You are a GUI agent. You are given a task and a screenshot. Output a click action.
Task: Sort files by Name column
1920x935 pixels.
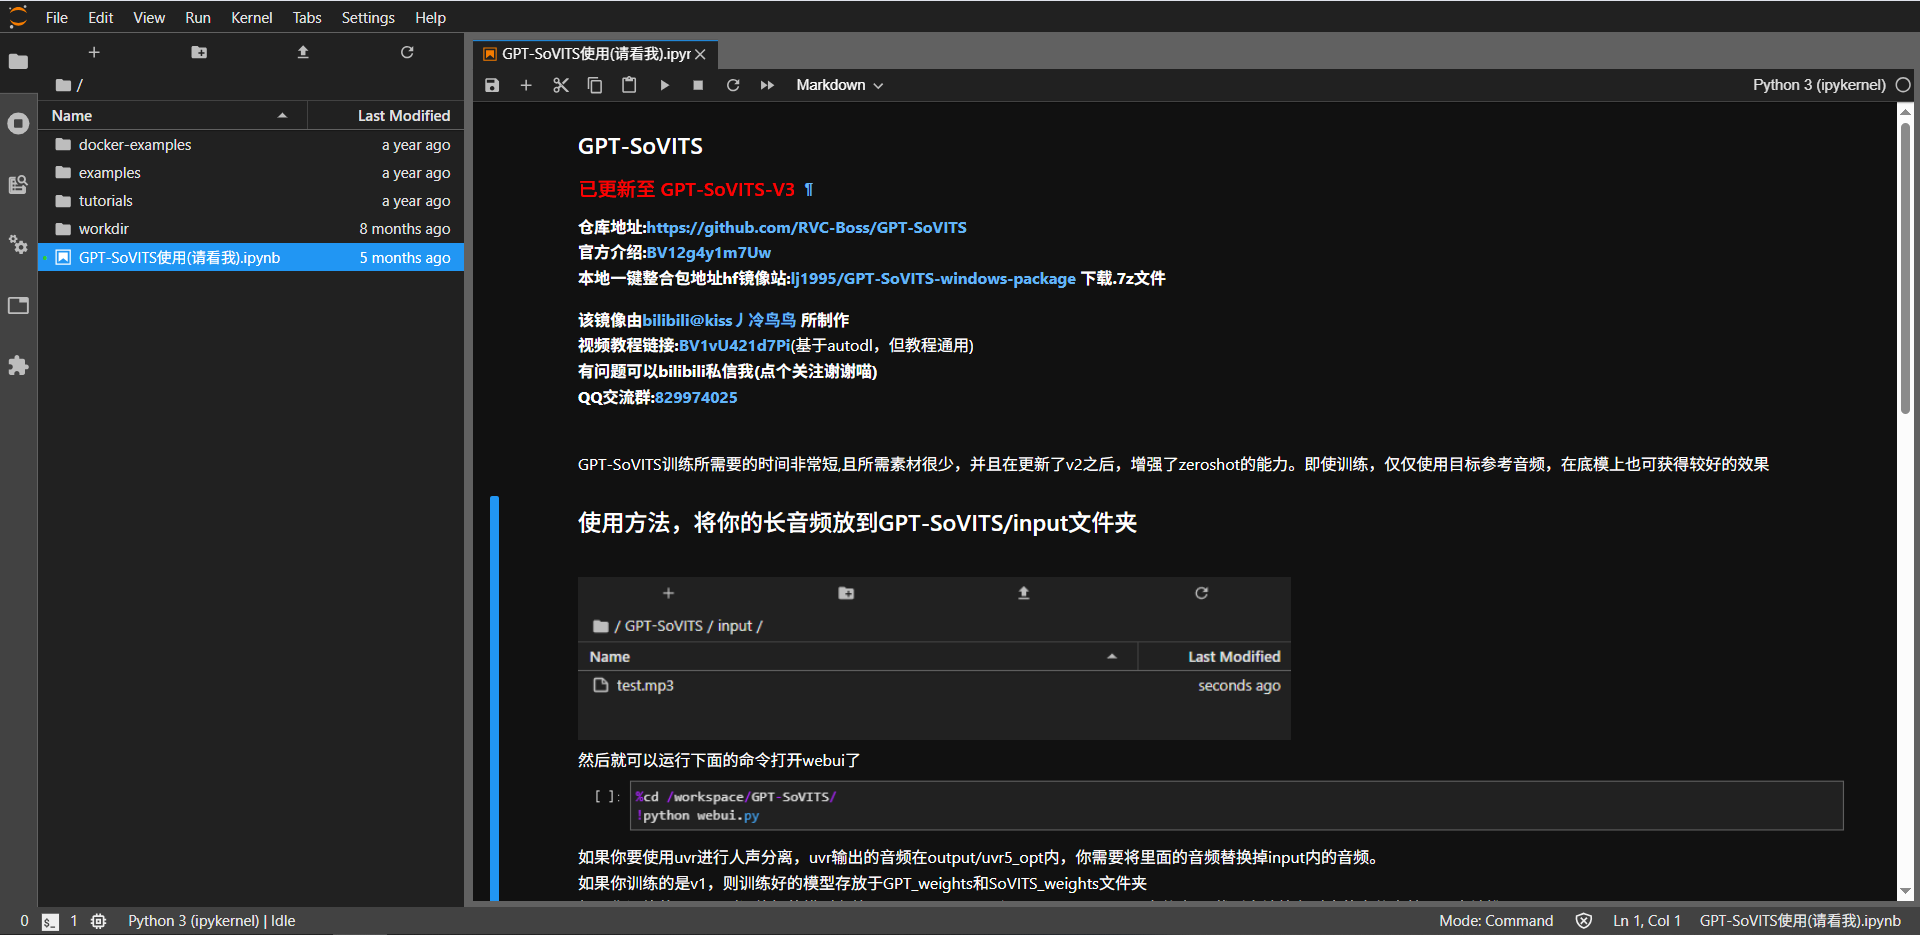click(172, 116)
